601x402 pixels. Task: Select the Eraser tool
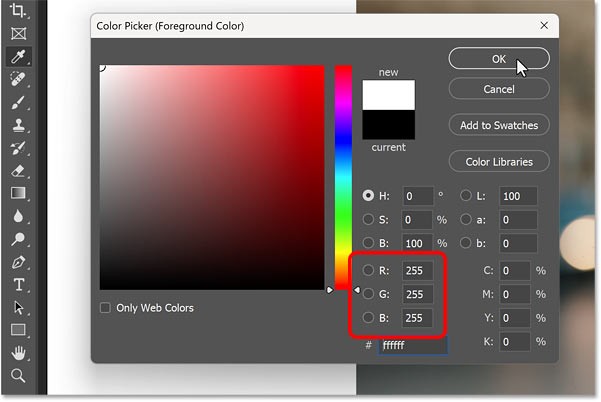tap(18, 170)
